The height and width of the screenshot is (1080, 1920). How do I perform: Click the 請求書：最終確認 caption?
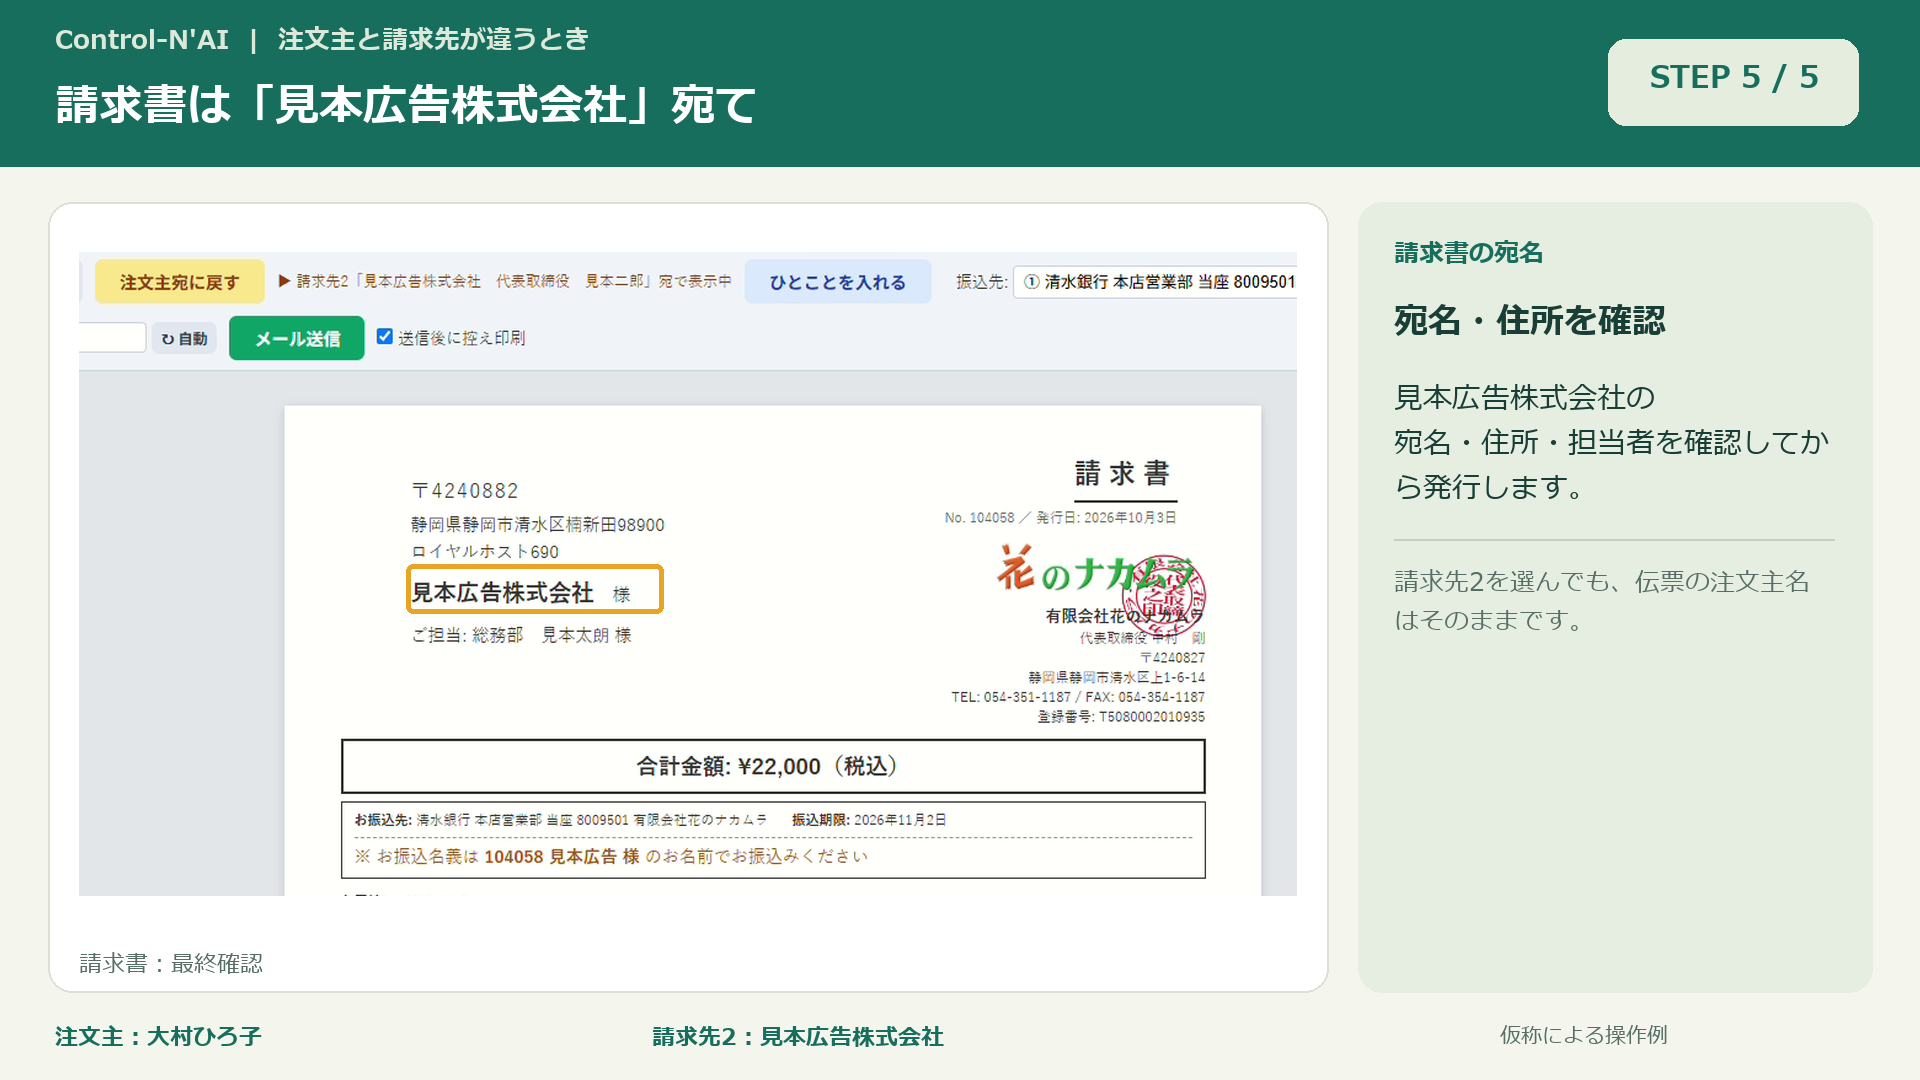click(171, 963)
